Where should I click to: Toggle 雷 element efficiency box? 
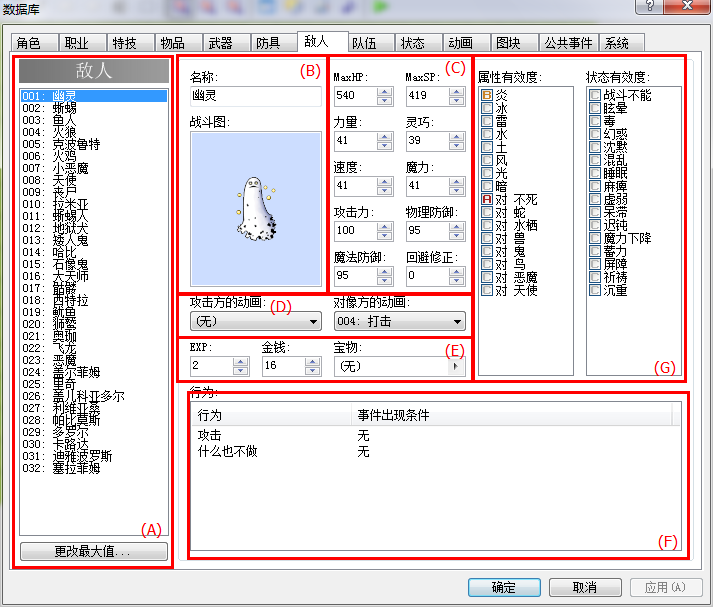point(487,121)
